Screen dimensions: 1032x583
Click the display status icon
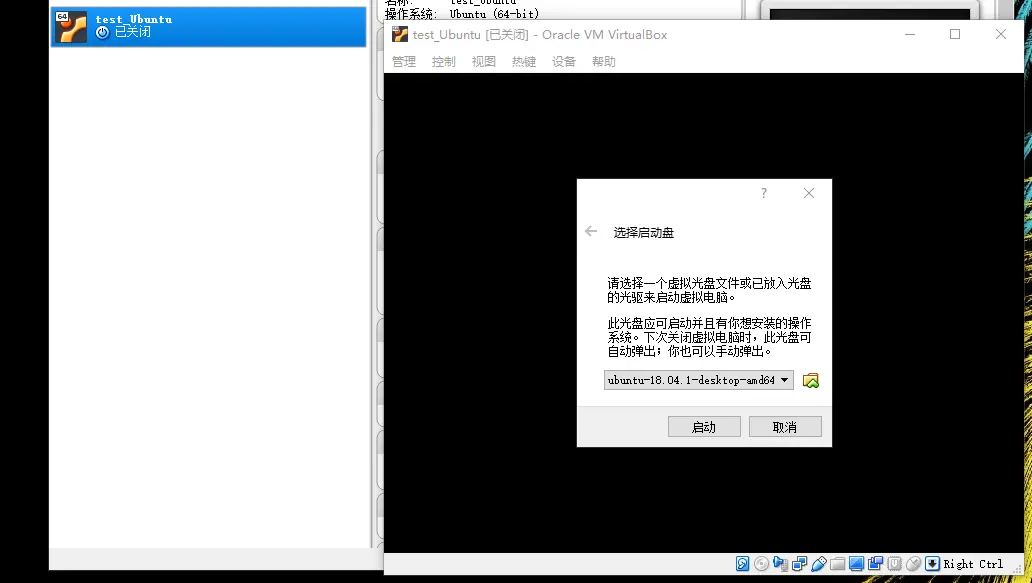(x=856, y=563)
